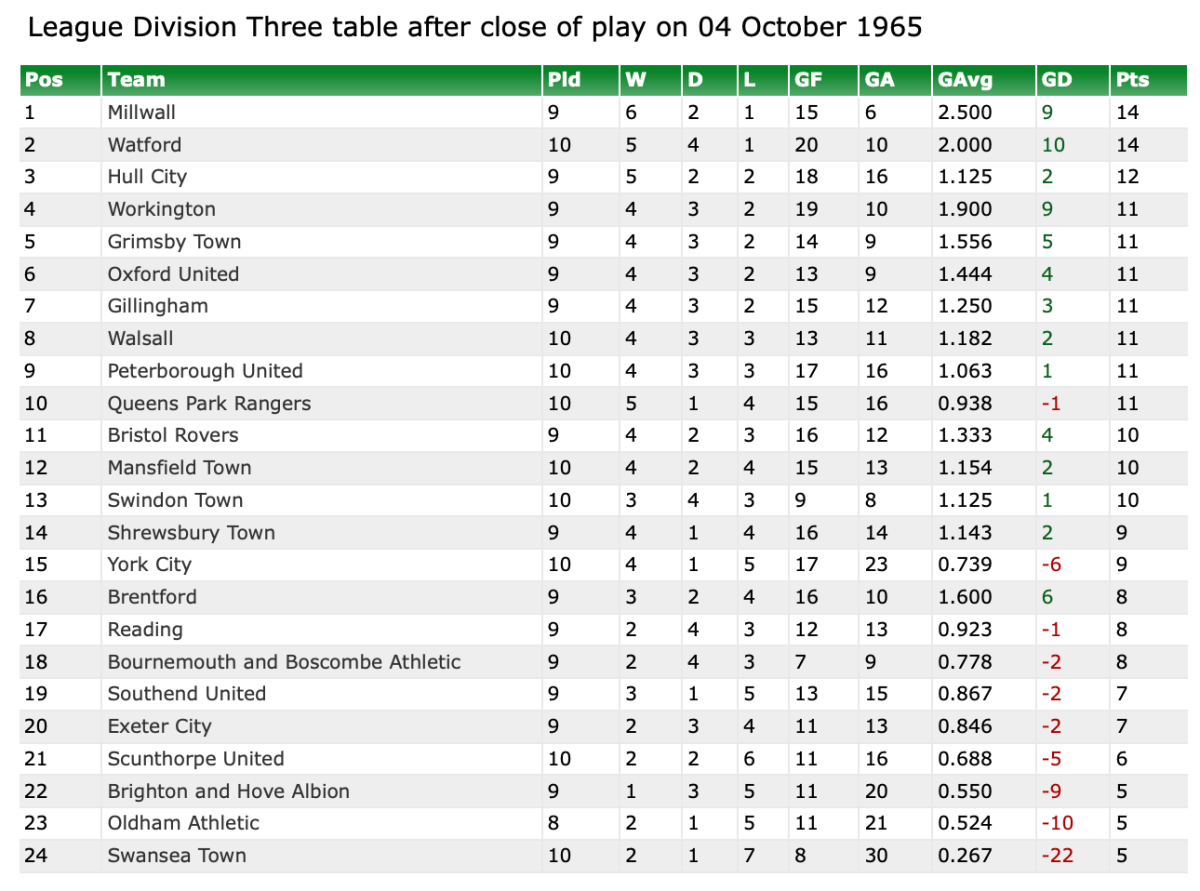Click Bournemouth and Boscombe Athletic entry
Screen dimensions: 1200x891
pos(284,662)
